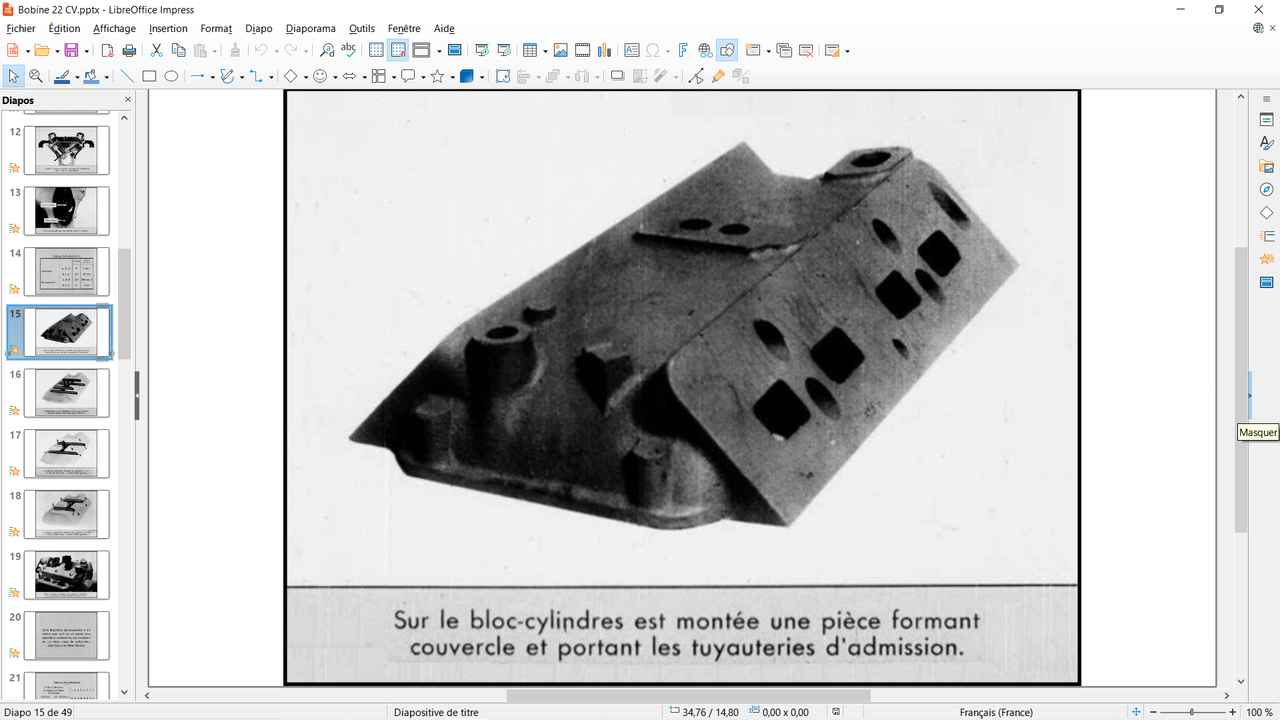
Task: Run the spelling check icon
Action: click(x=348, y=50)
